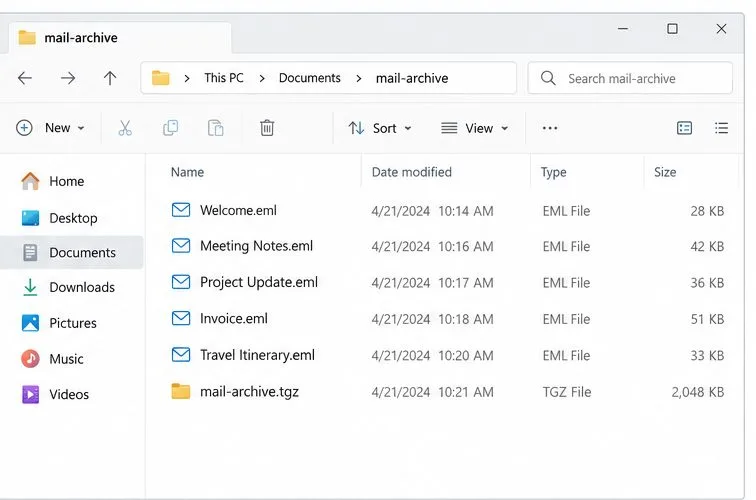
Task: Click the Travel Itinerary.eml envelope icon
Action: click(181, 355)
